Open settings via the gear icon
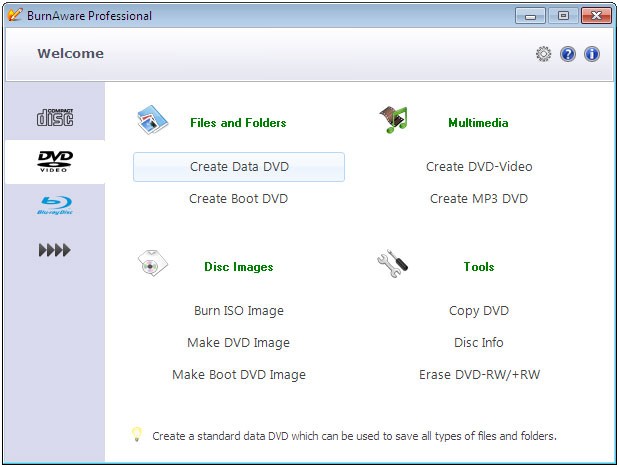The height and width of the screenshot is (467, 619). (544, 54)
